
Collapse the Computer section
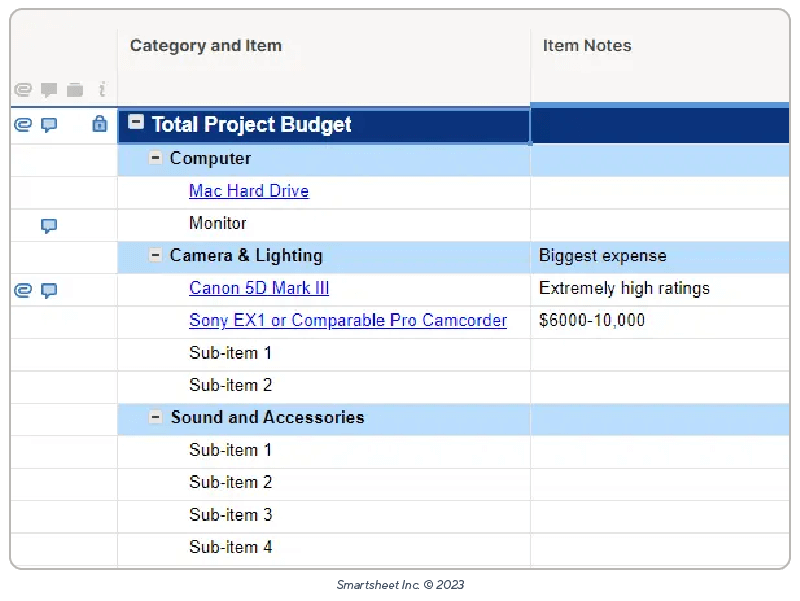[x=154, y=158]
